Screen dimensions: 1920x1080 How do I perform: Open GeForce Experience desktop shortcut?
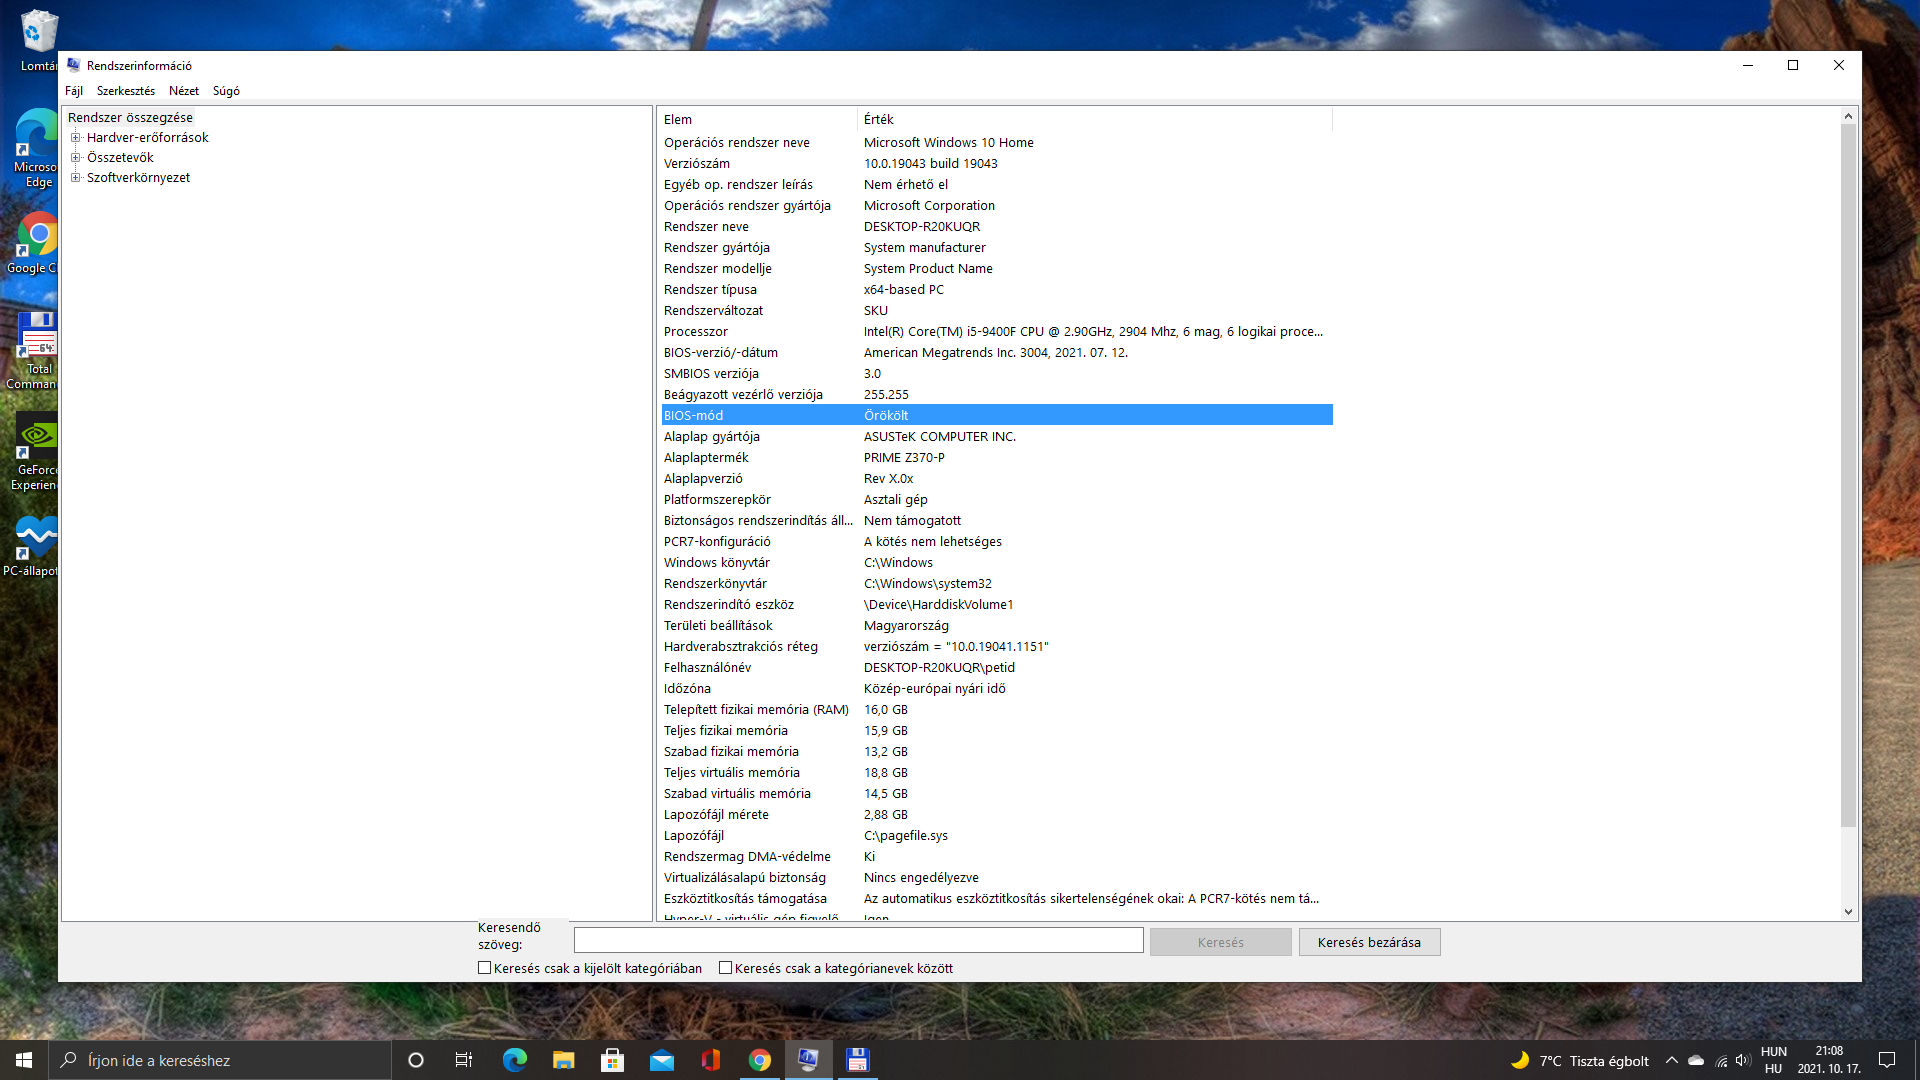(36, 452)
